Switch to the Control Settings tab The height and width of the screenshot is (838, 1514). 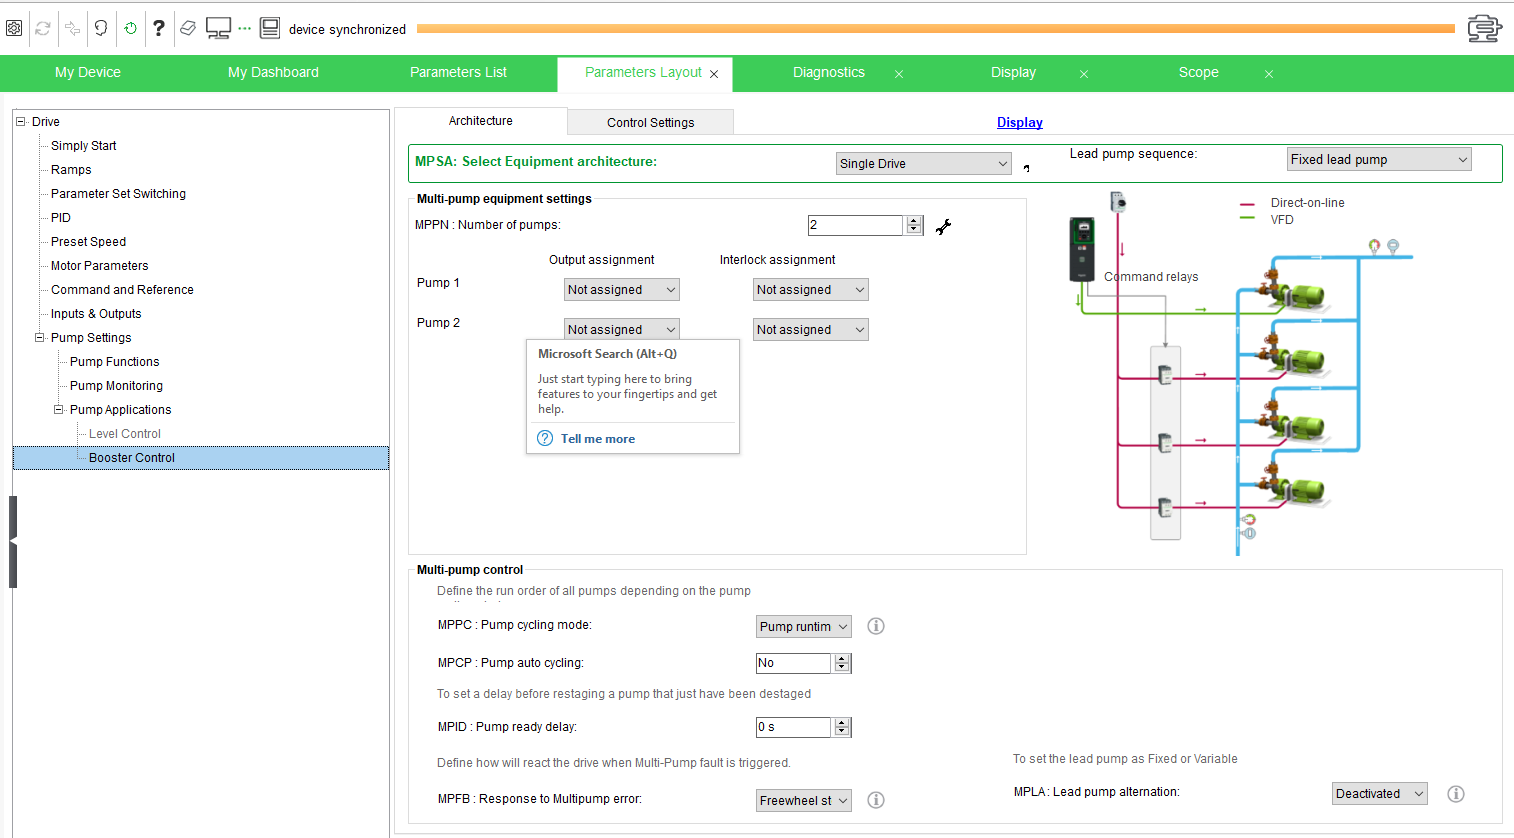[x=650, y=122]
